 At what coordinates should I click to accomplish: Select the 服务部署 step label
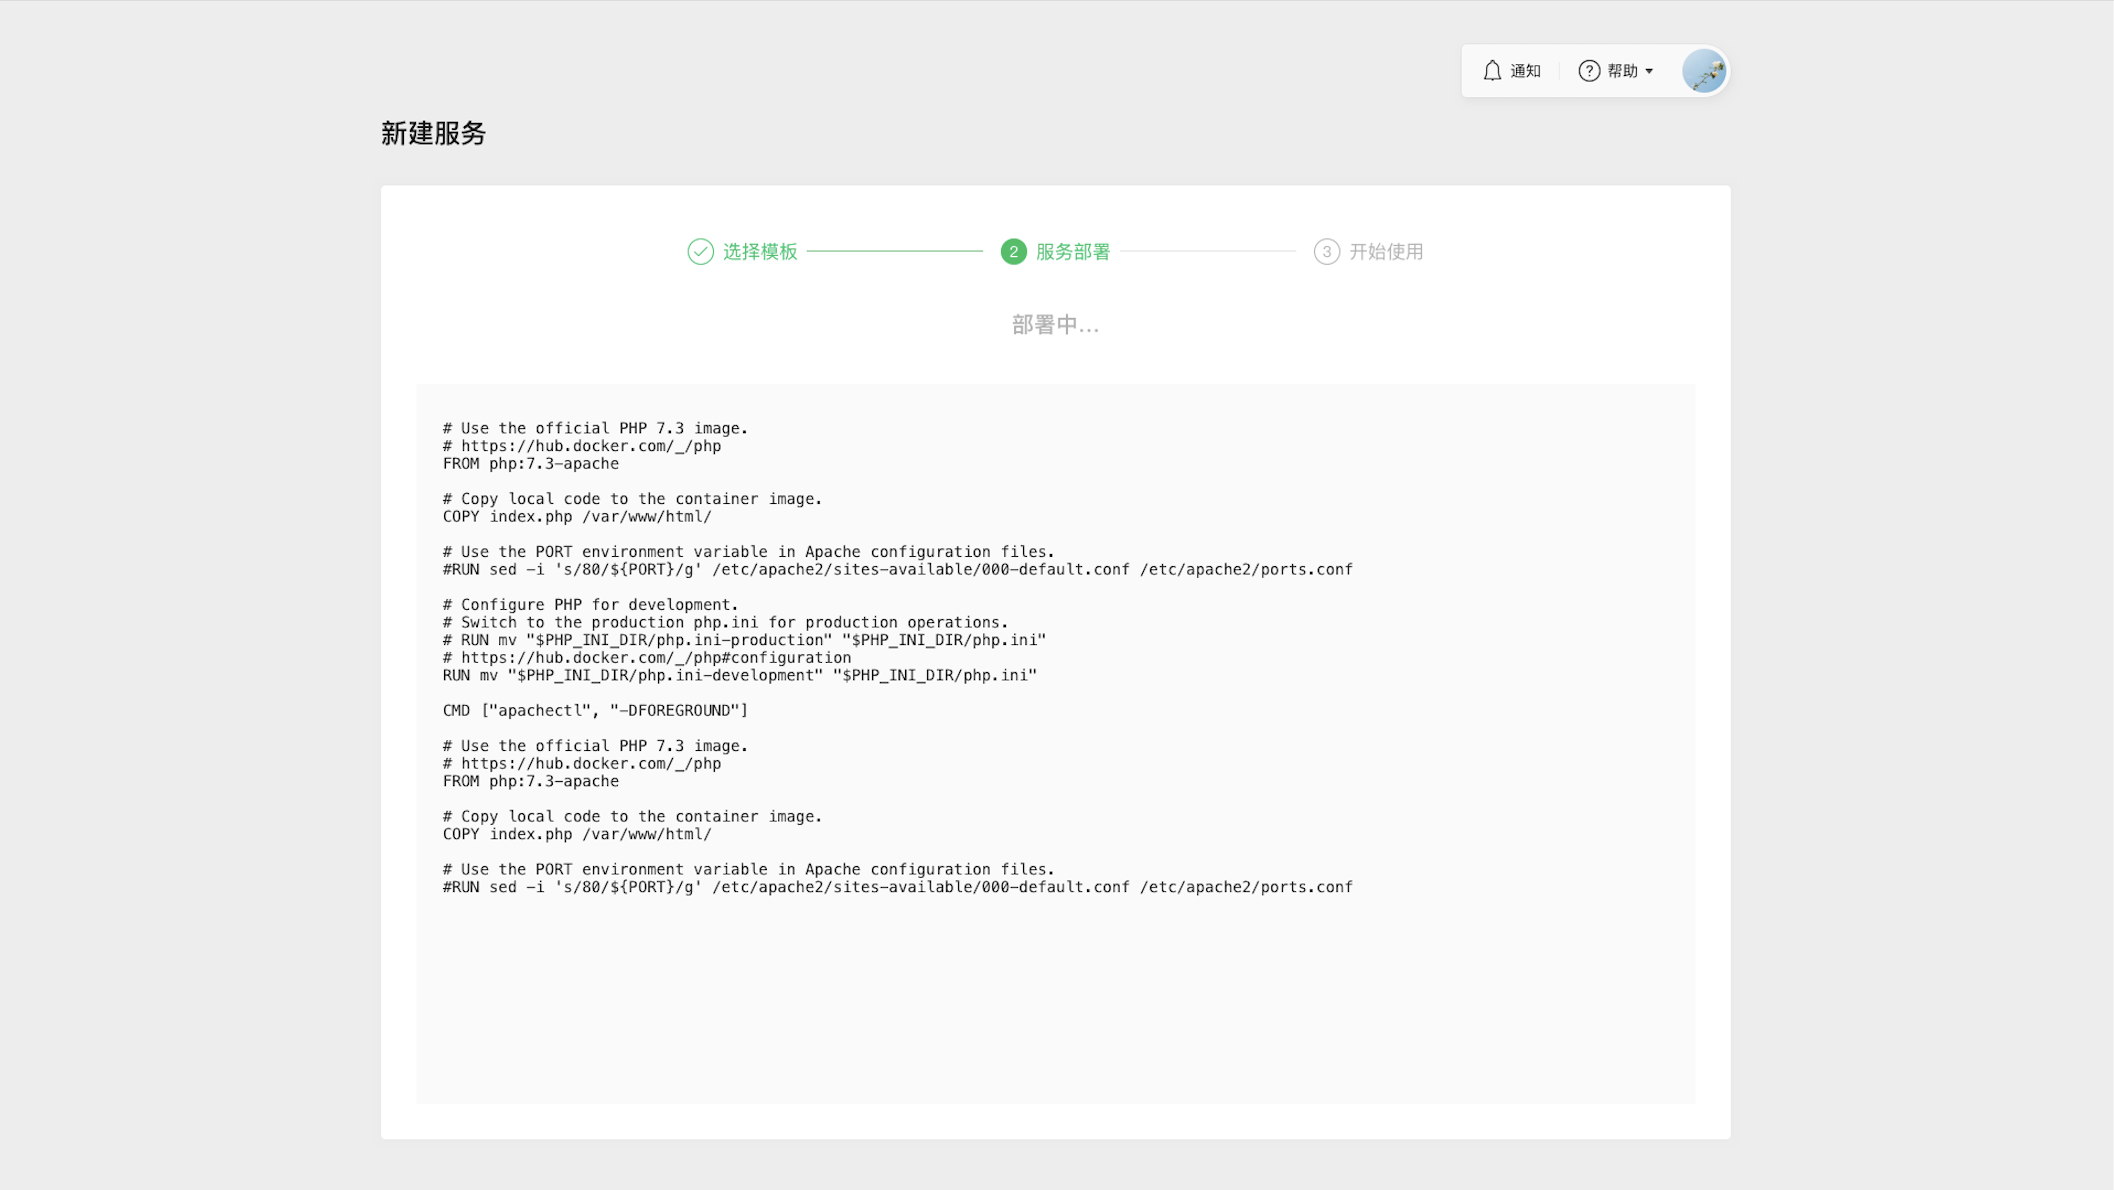[1073, 252]
